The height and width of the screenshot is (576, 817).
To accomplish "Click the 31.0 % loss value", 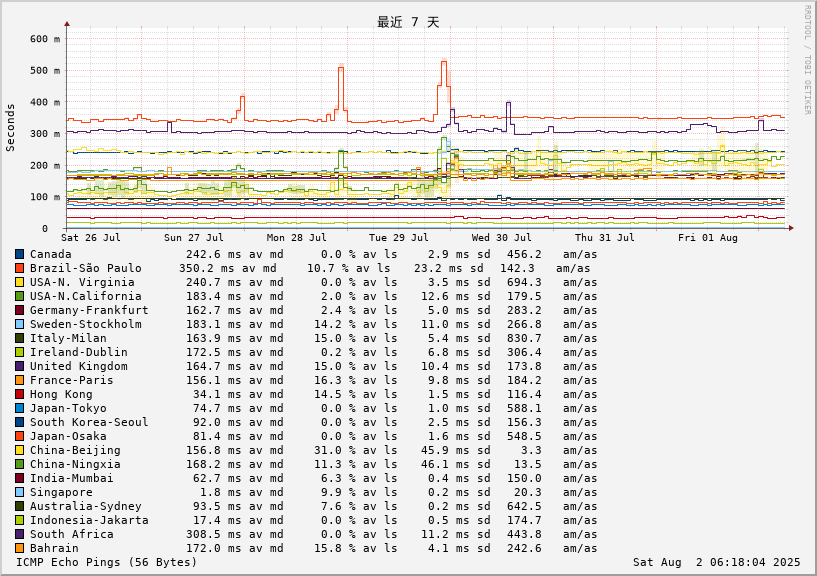I will tap(335, 451).
